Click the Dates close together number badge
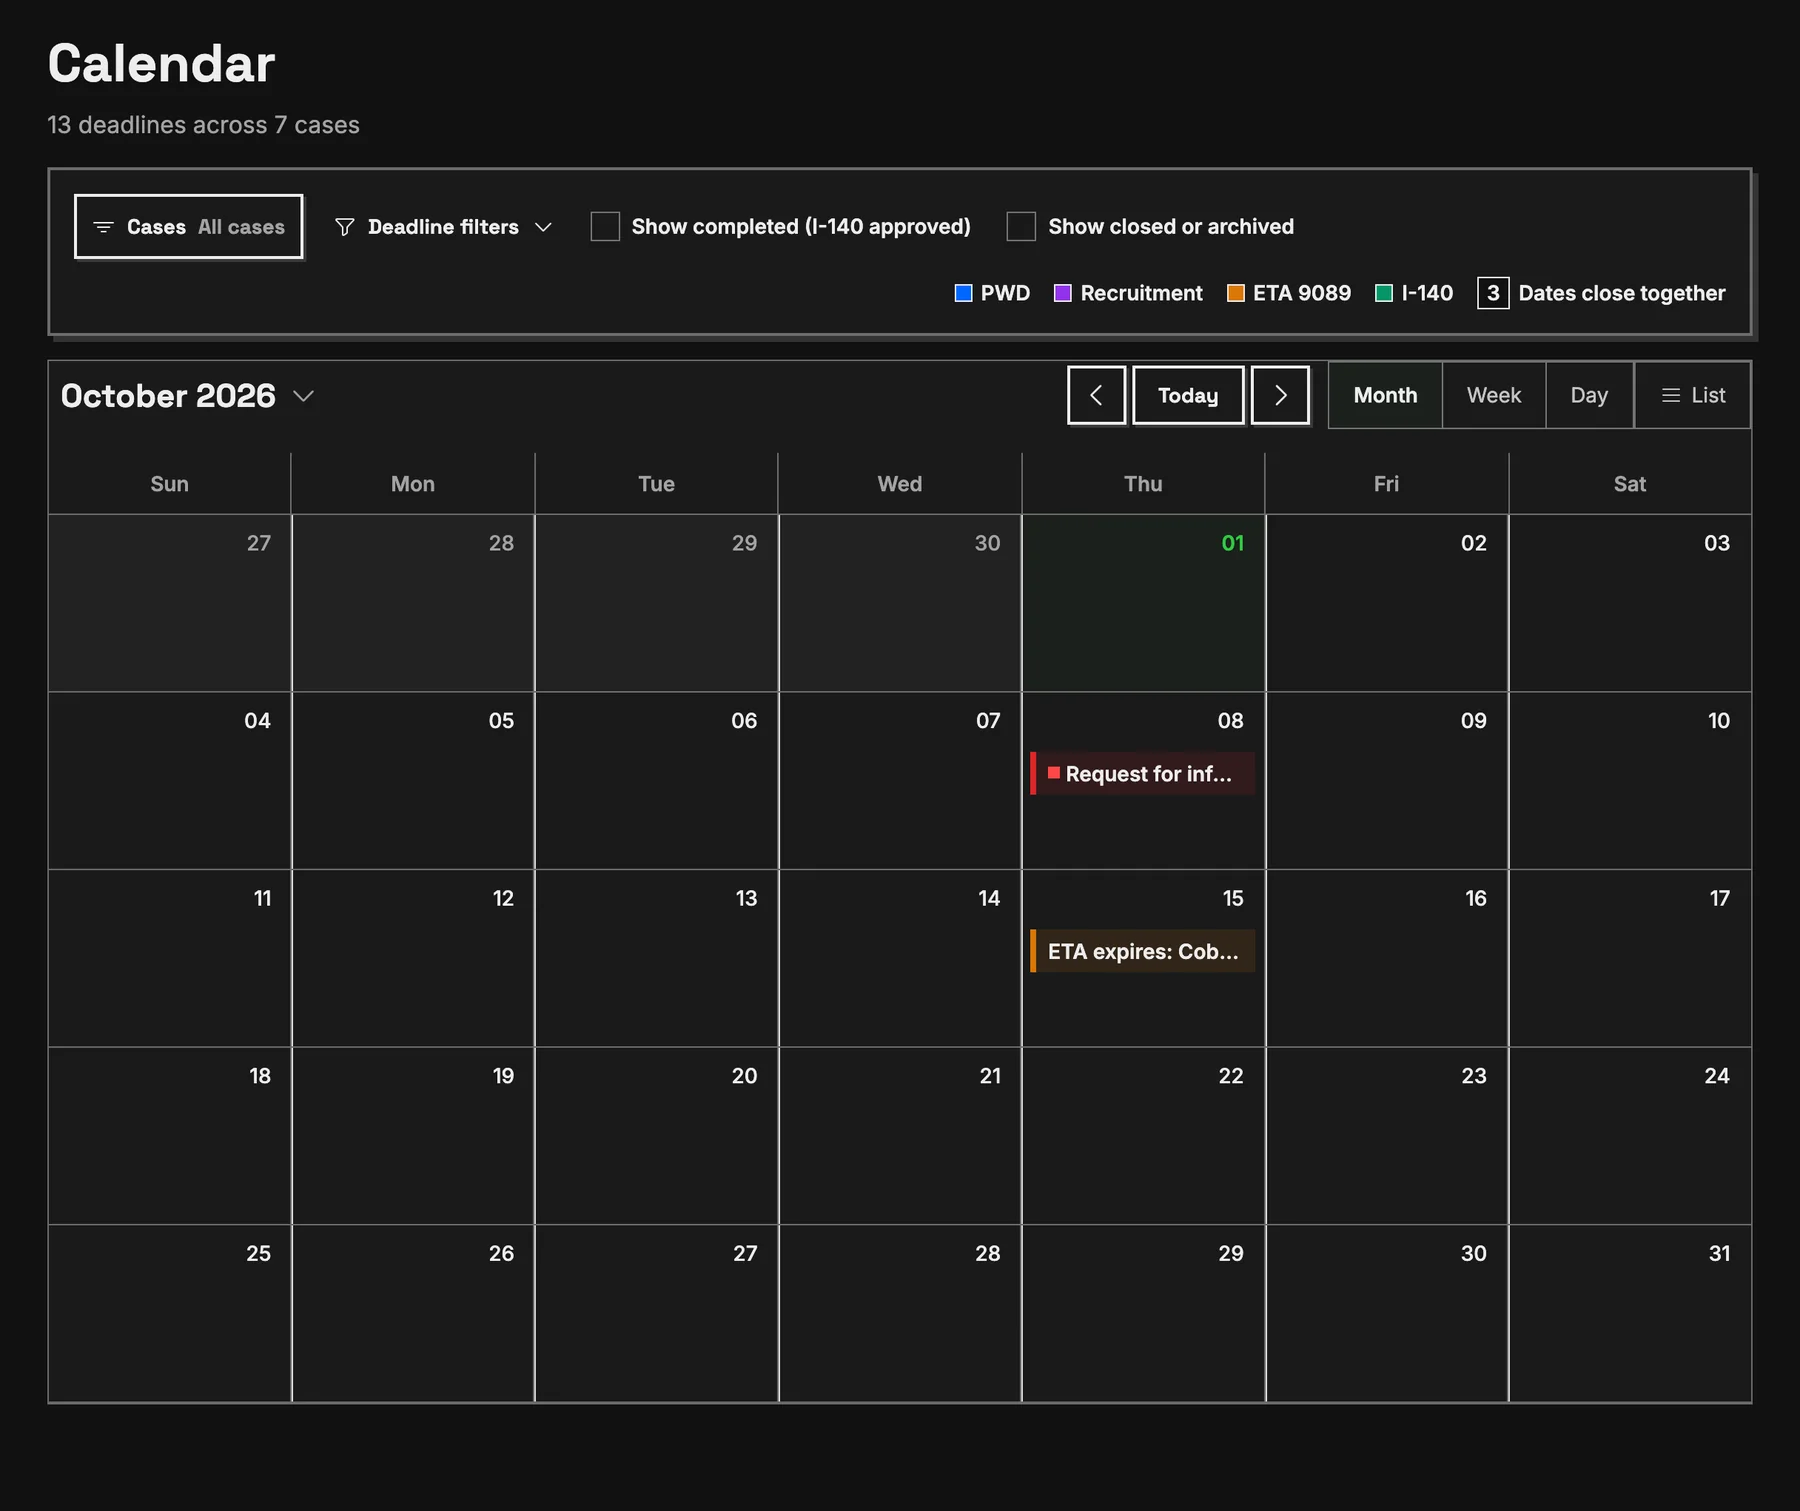The image size is (1800, 1511). pyautogui.click(x=1492, y=293)
